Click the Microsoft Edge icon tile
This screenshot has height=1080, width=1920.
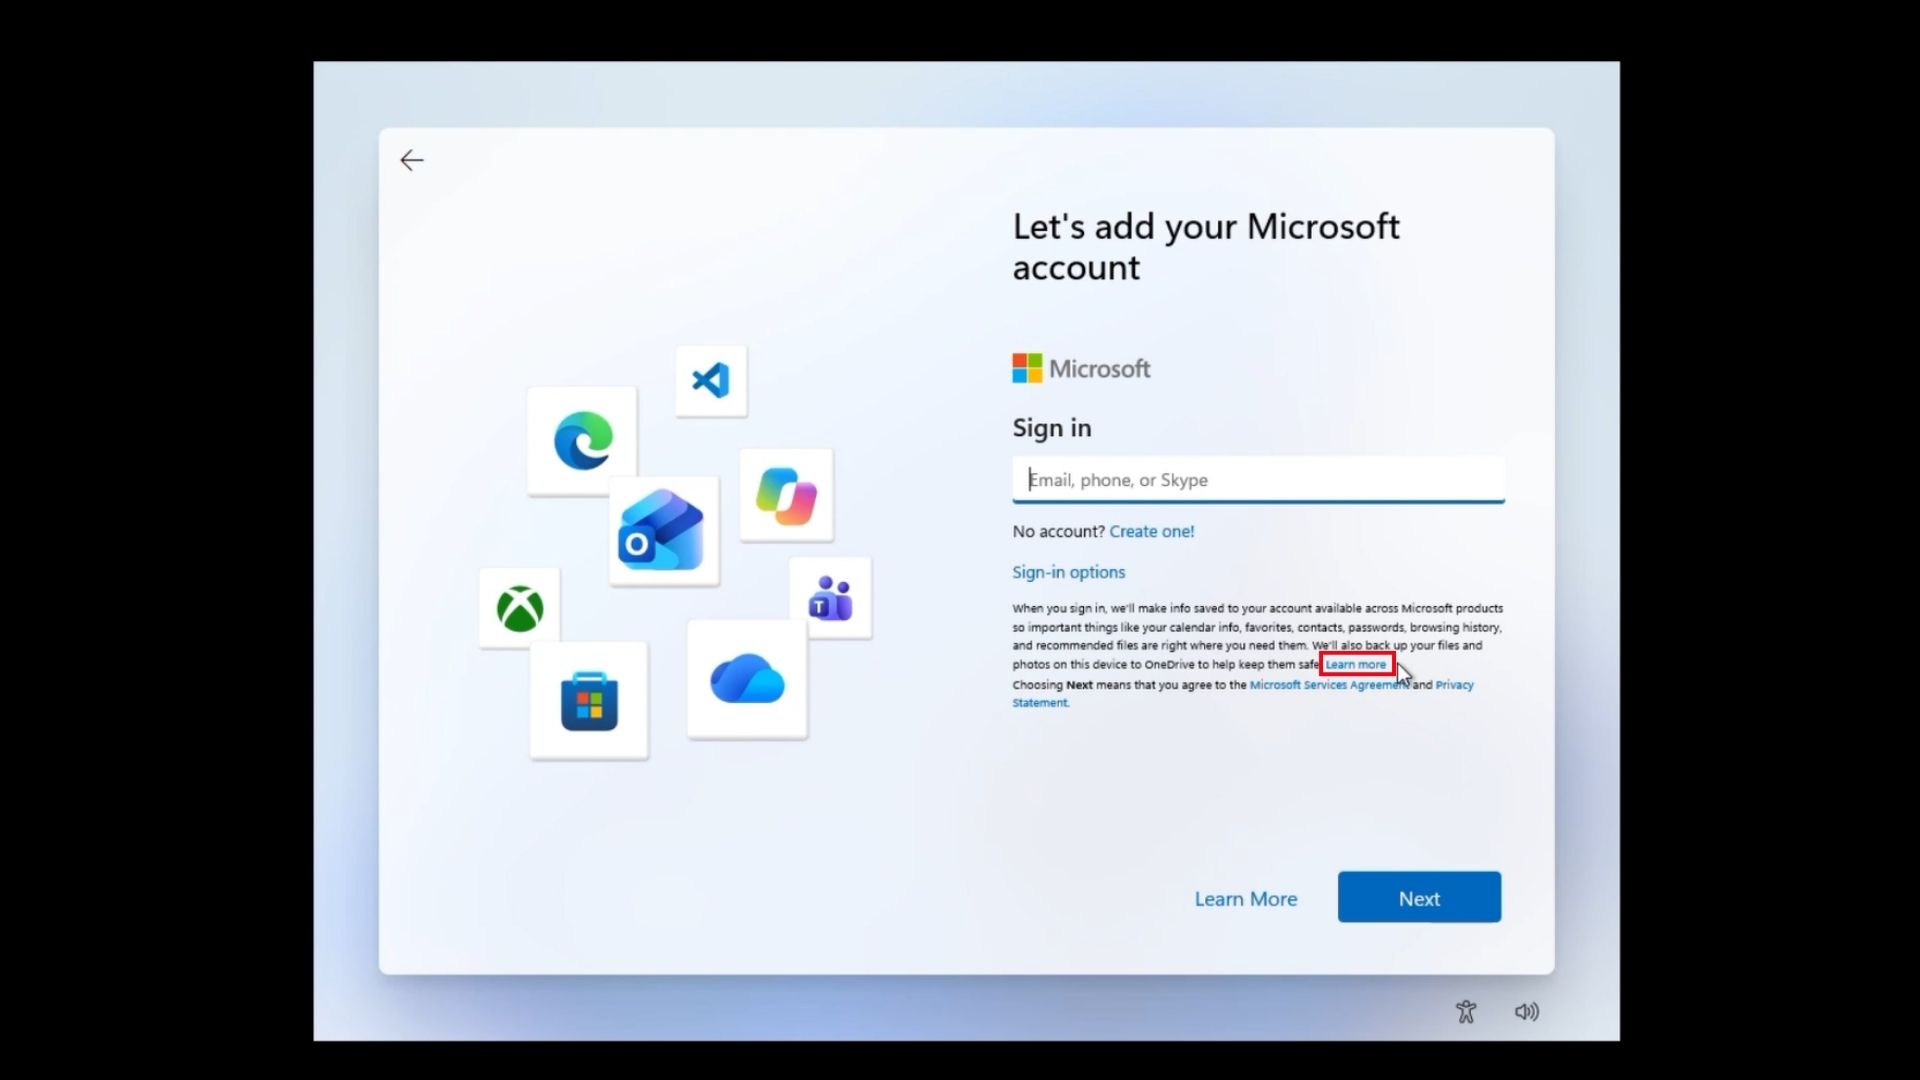point(583,440)
